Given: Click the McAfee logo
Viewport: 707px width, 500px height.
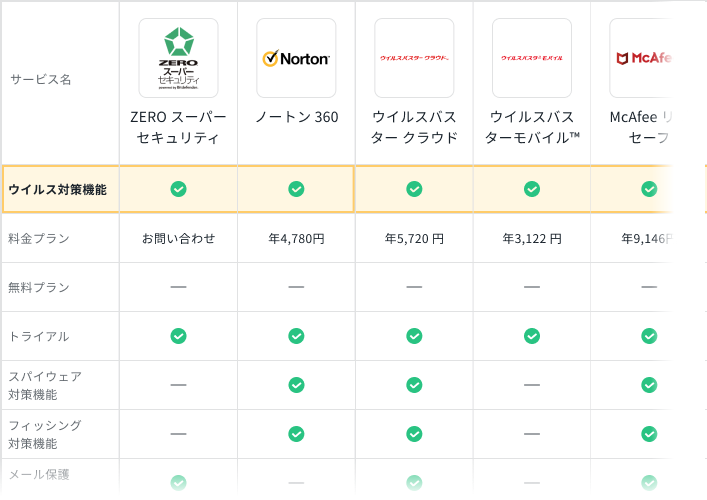Looking at the screenshot, I should tap(640, 58).
